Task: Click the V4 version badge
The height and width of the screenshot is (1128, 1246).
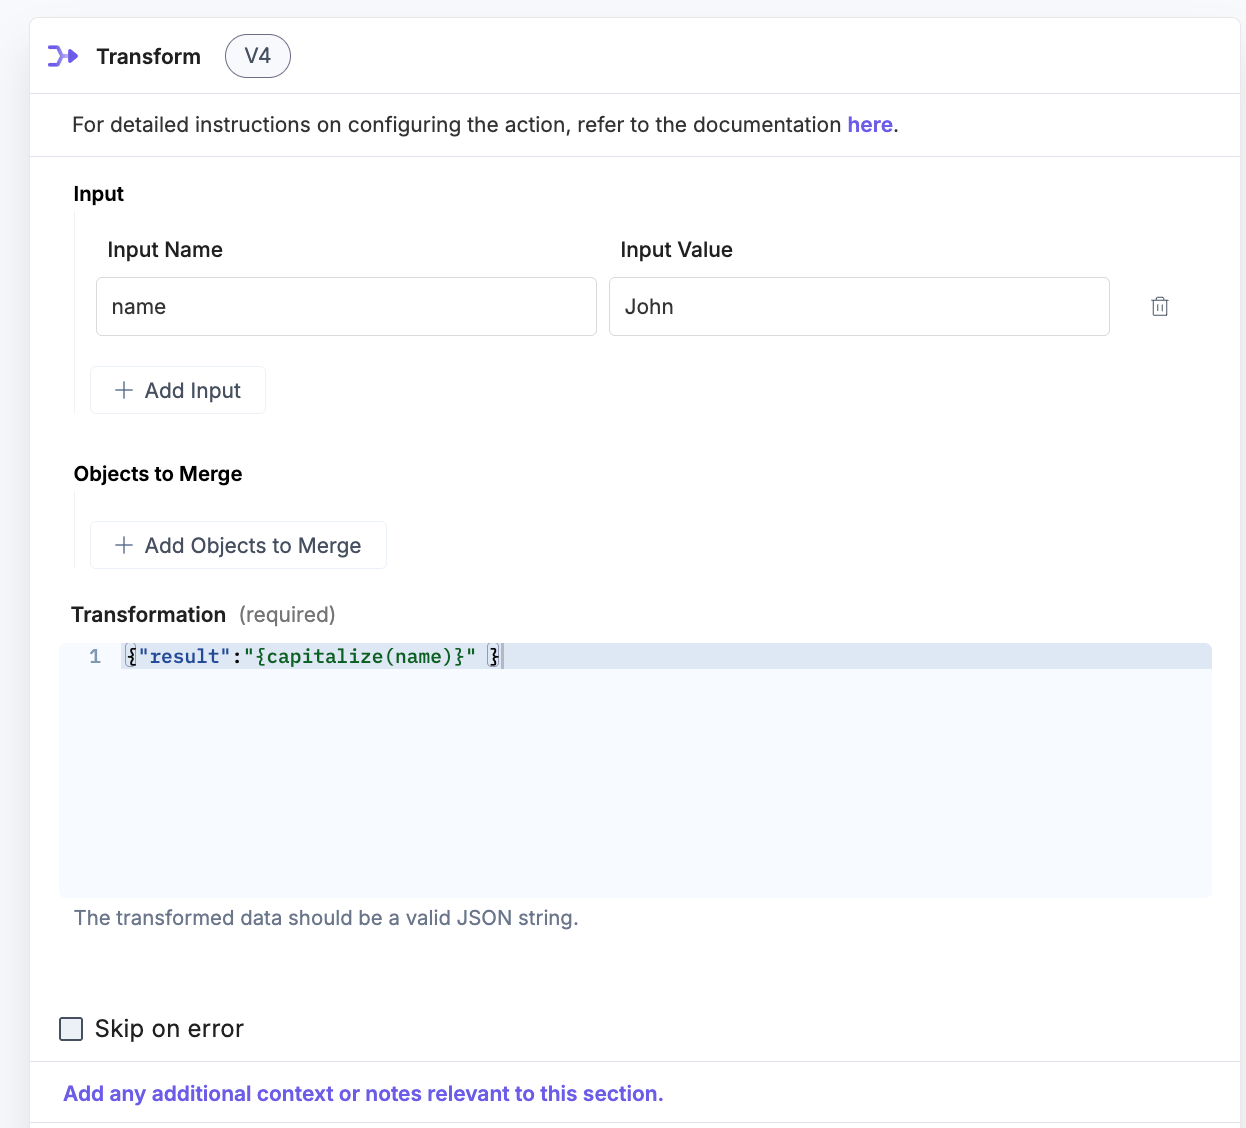Action: [x=257, y=56]
